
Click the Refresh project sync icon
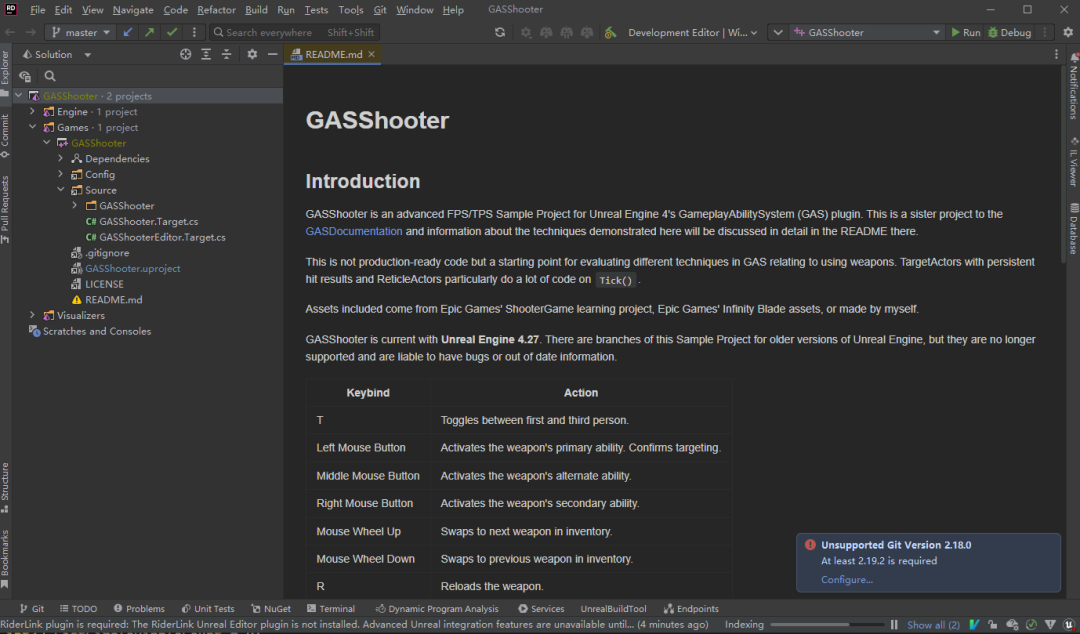coord(500,32)
